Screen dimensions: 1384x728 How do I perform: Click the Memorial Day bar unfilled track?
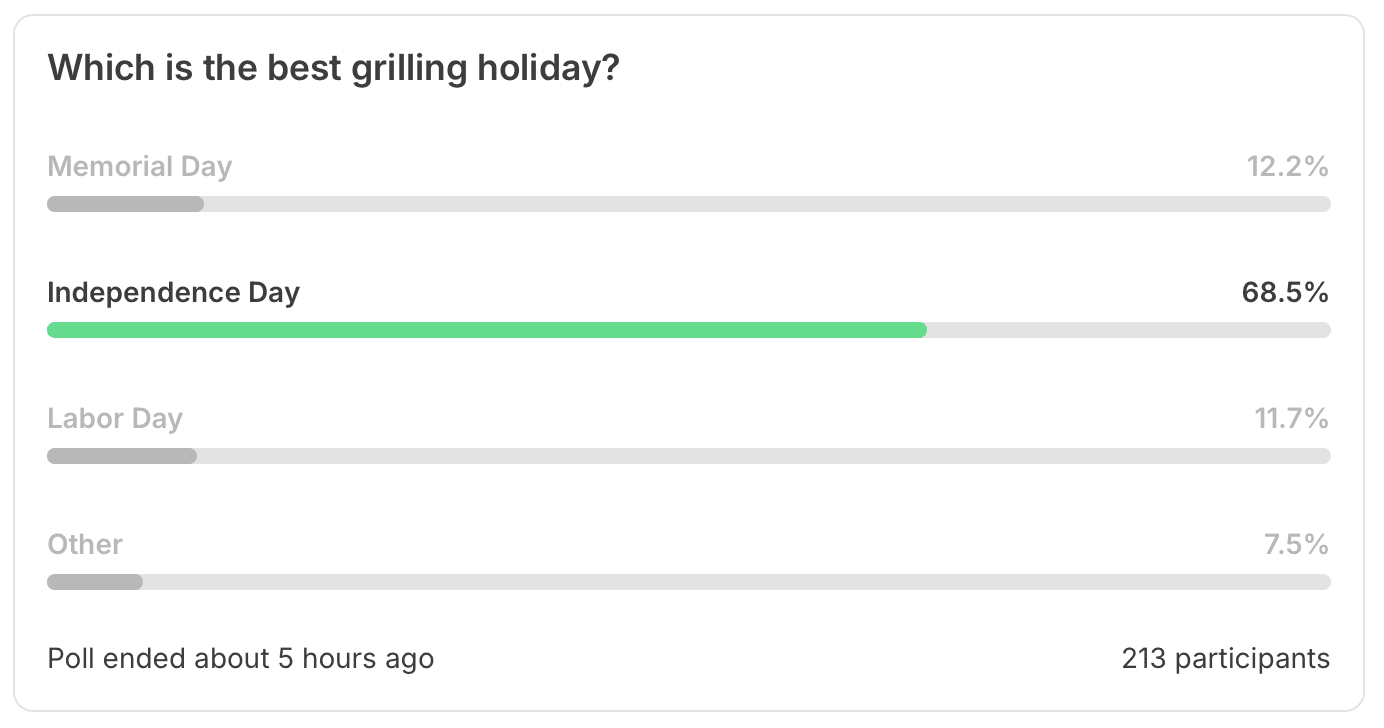coord(767,204)
